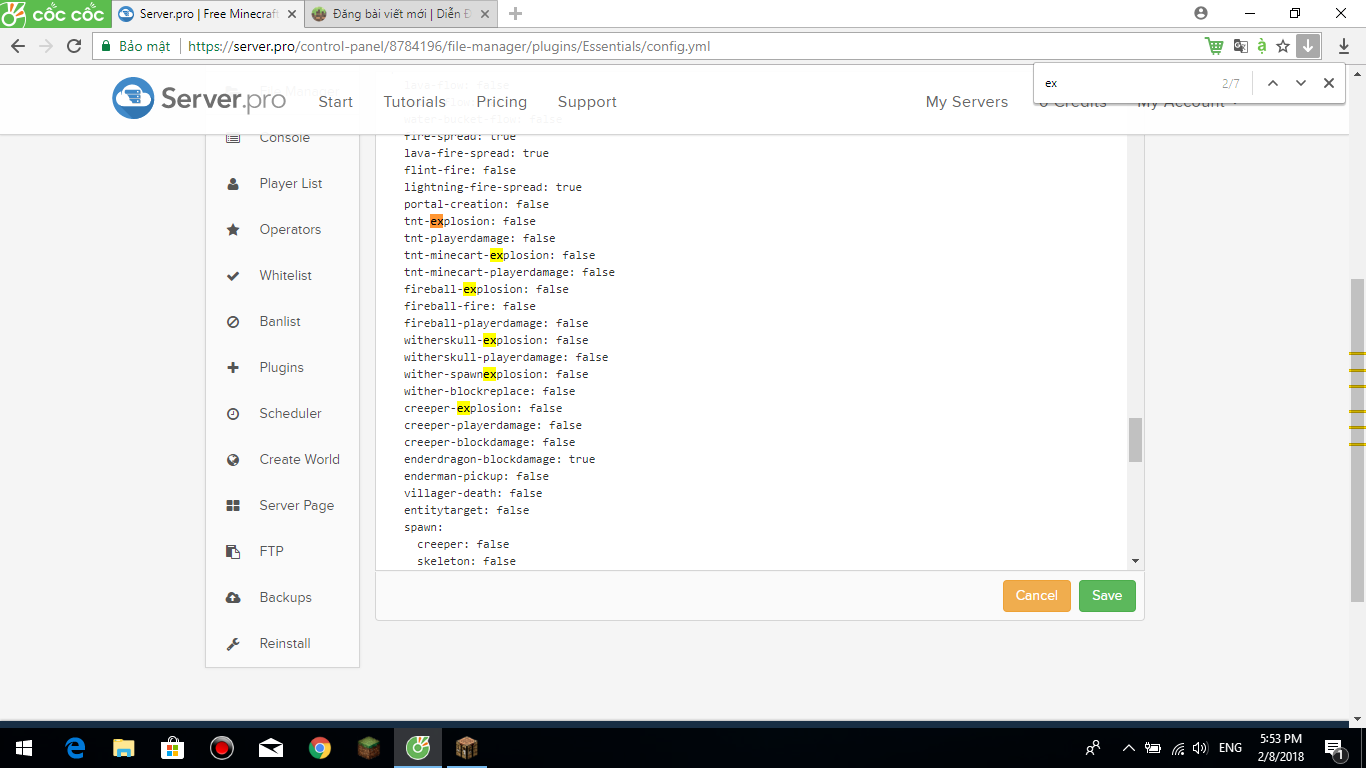The image size is (1366, 768).
Task: Click the Plugins plus icon
Action: tap(233, 368)
